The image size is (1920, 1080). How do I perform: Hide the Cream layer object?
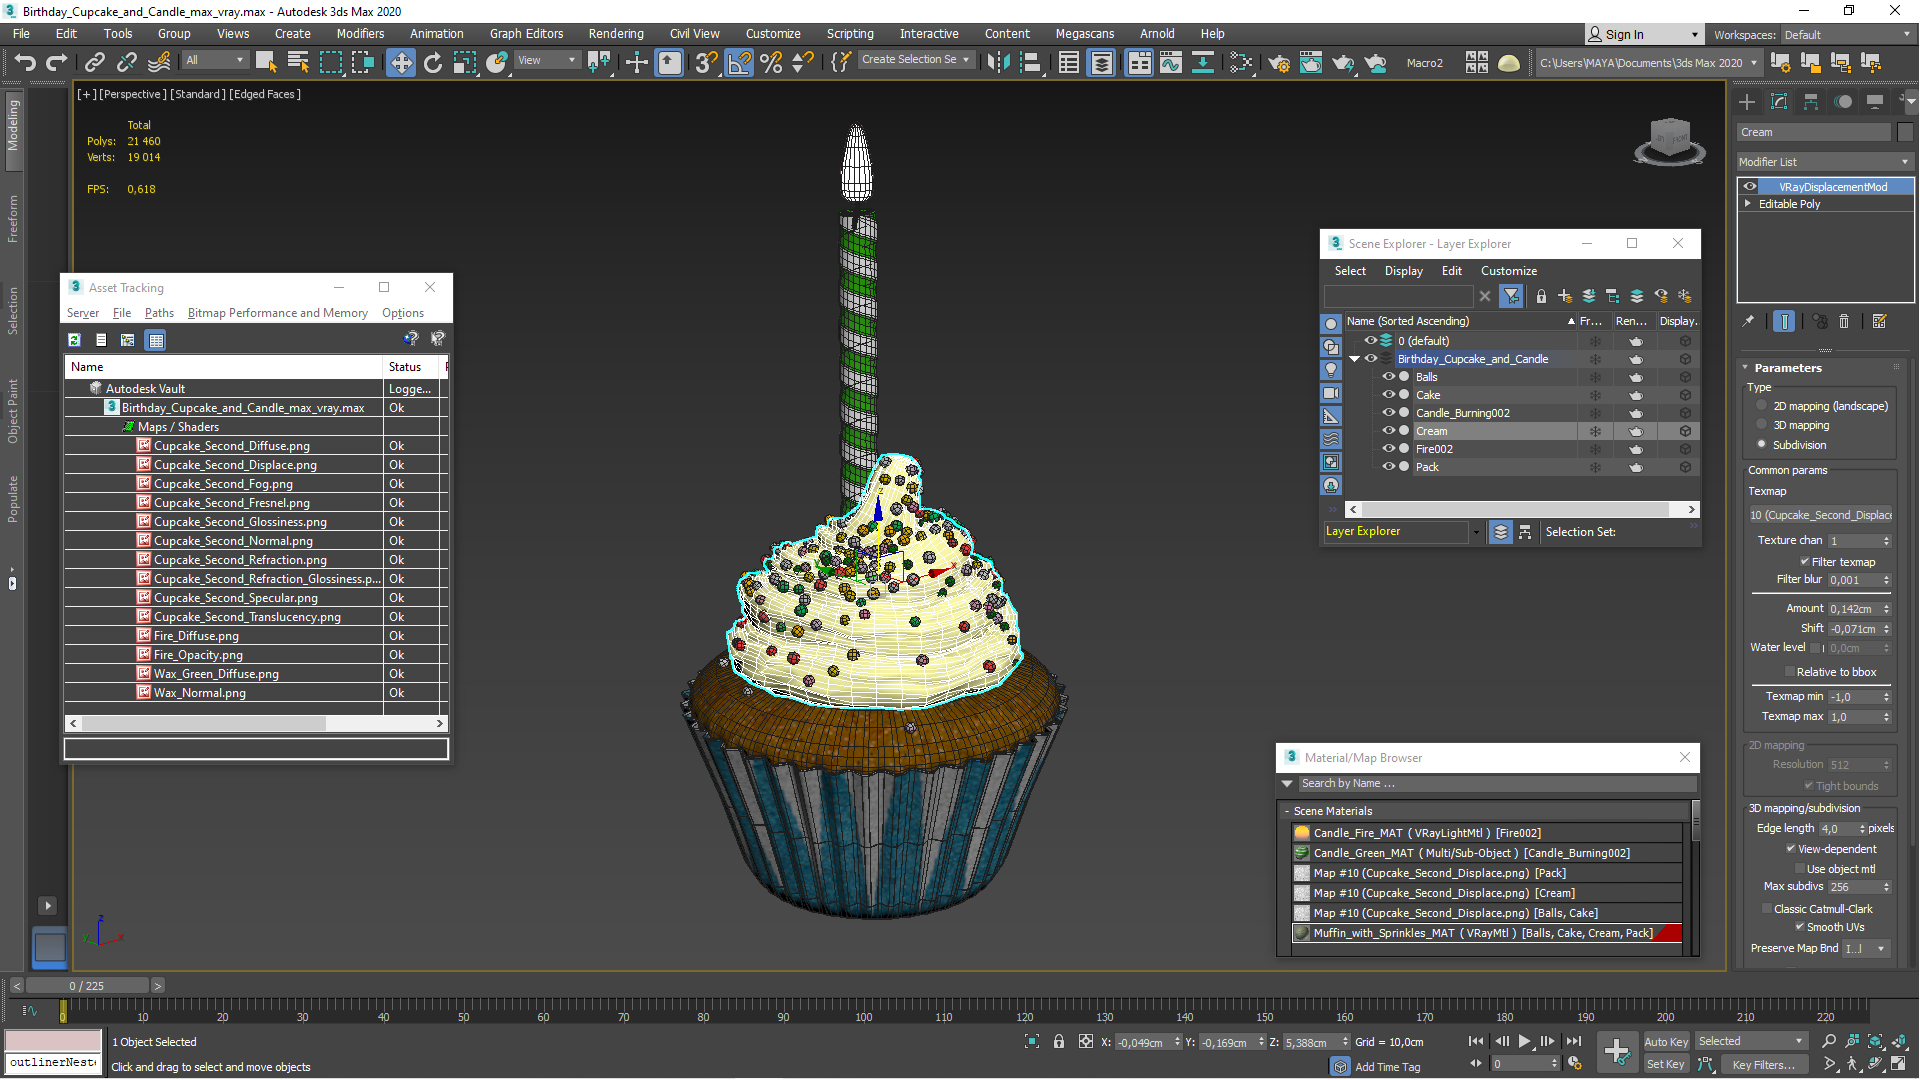1388,431
